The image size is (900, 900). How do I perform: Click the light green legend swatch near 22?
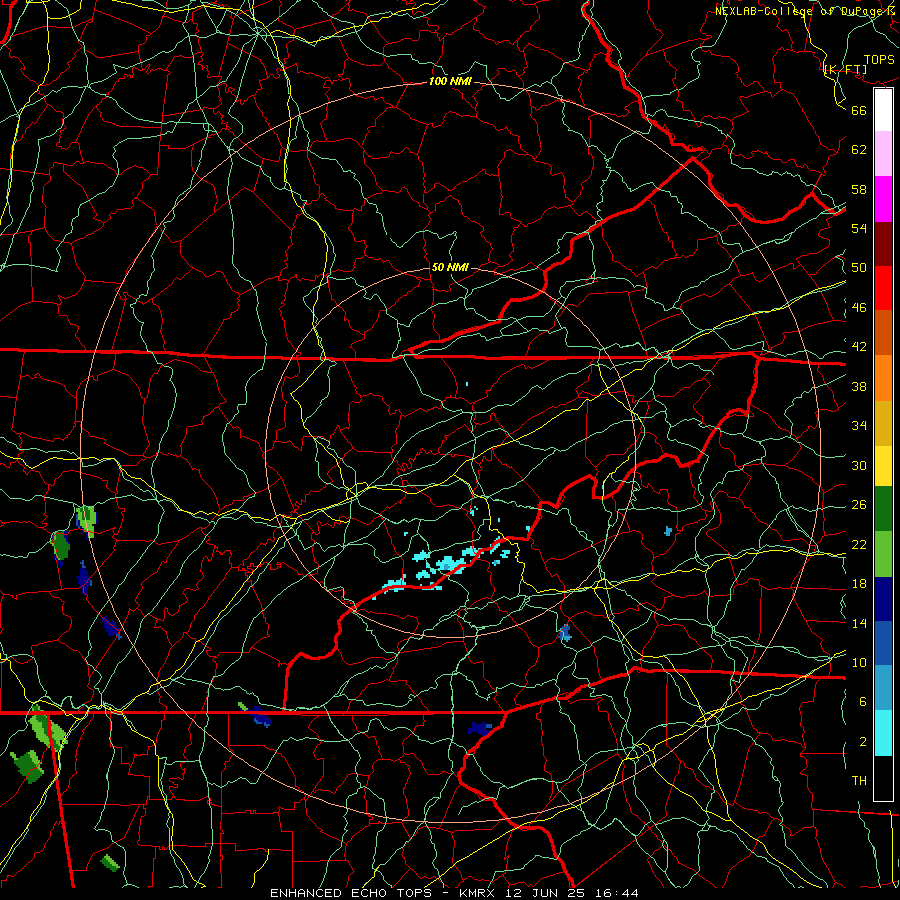click(883, 554)
